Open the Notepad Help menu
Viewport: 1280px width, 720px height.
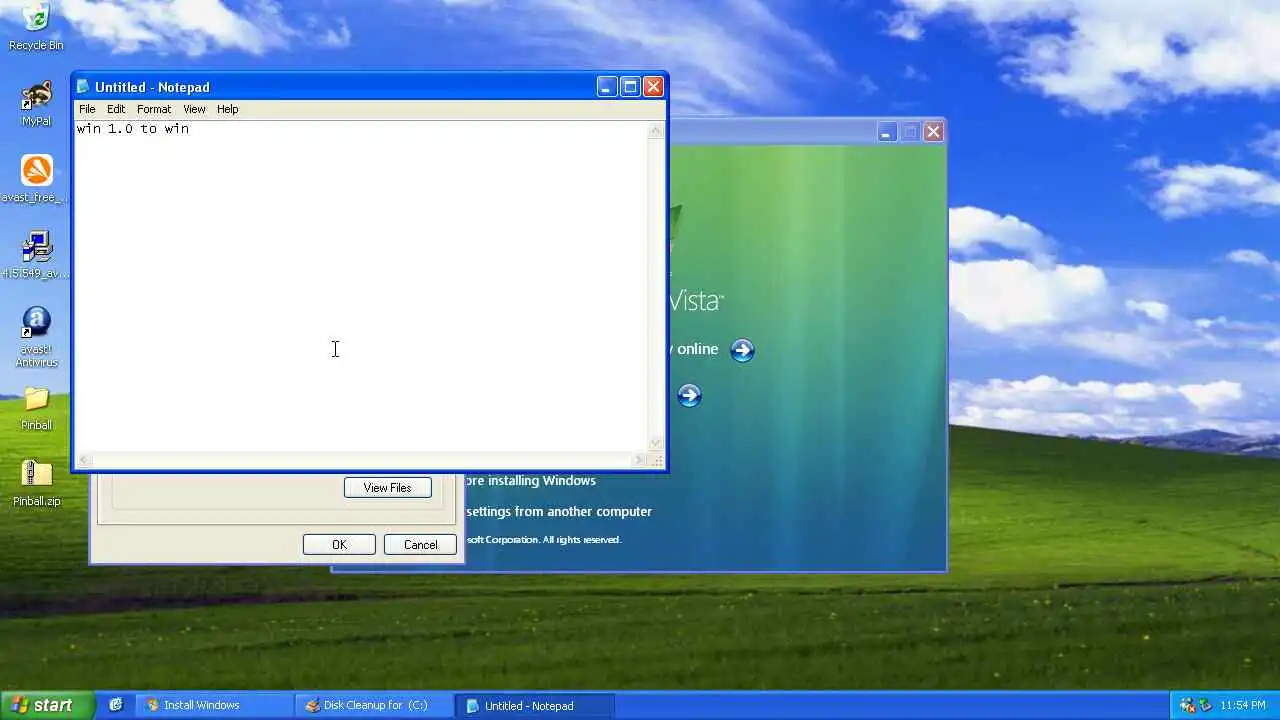(227, 109)
